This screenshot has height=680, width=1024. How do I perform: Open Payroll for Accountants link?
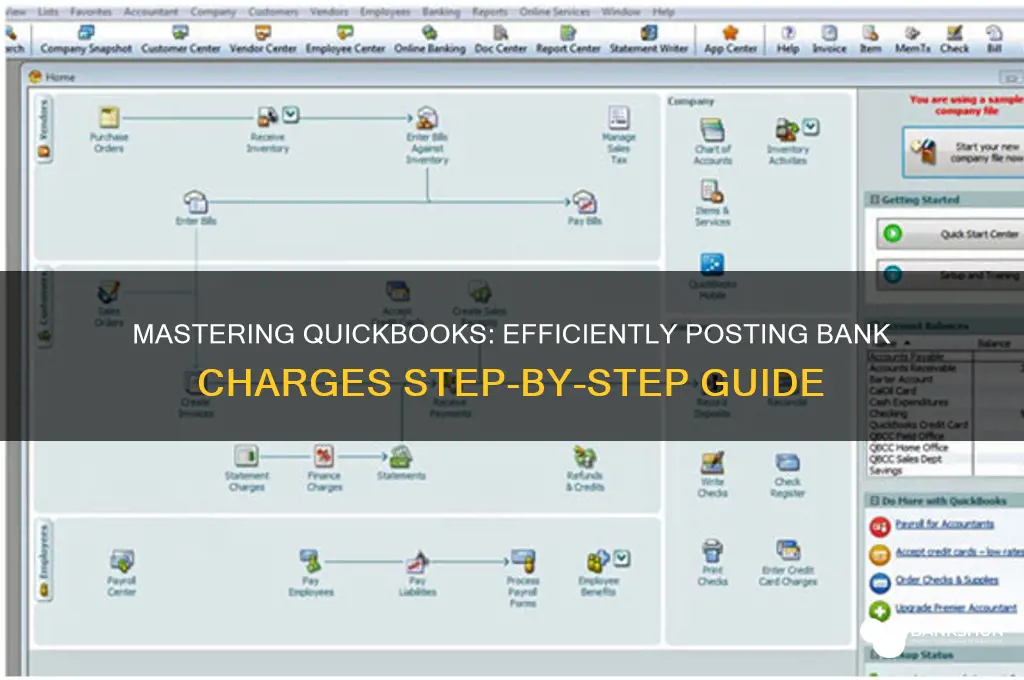[x=944, y=524]
